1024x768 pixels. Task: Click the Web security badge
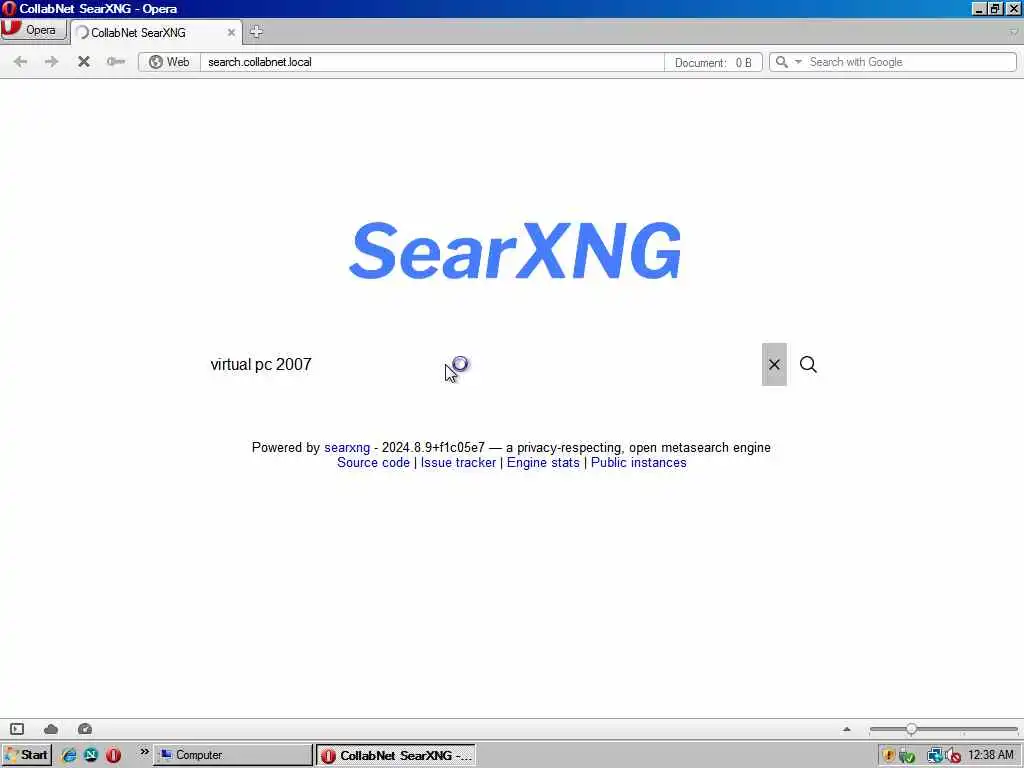(x=169, y=62)
